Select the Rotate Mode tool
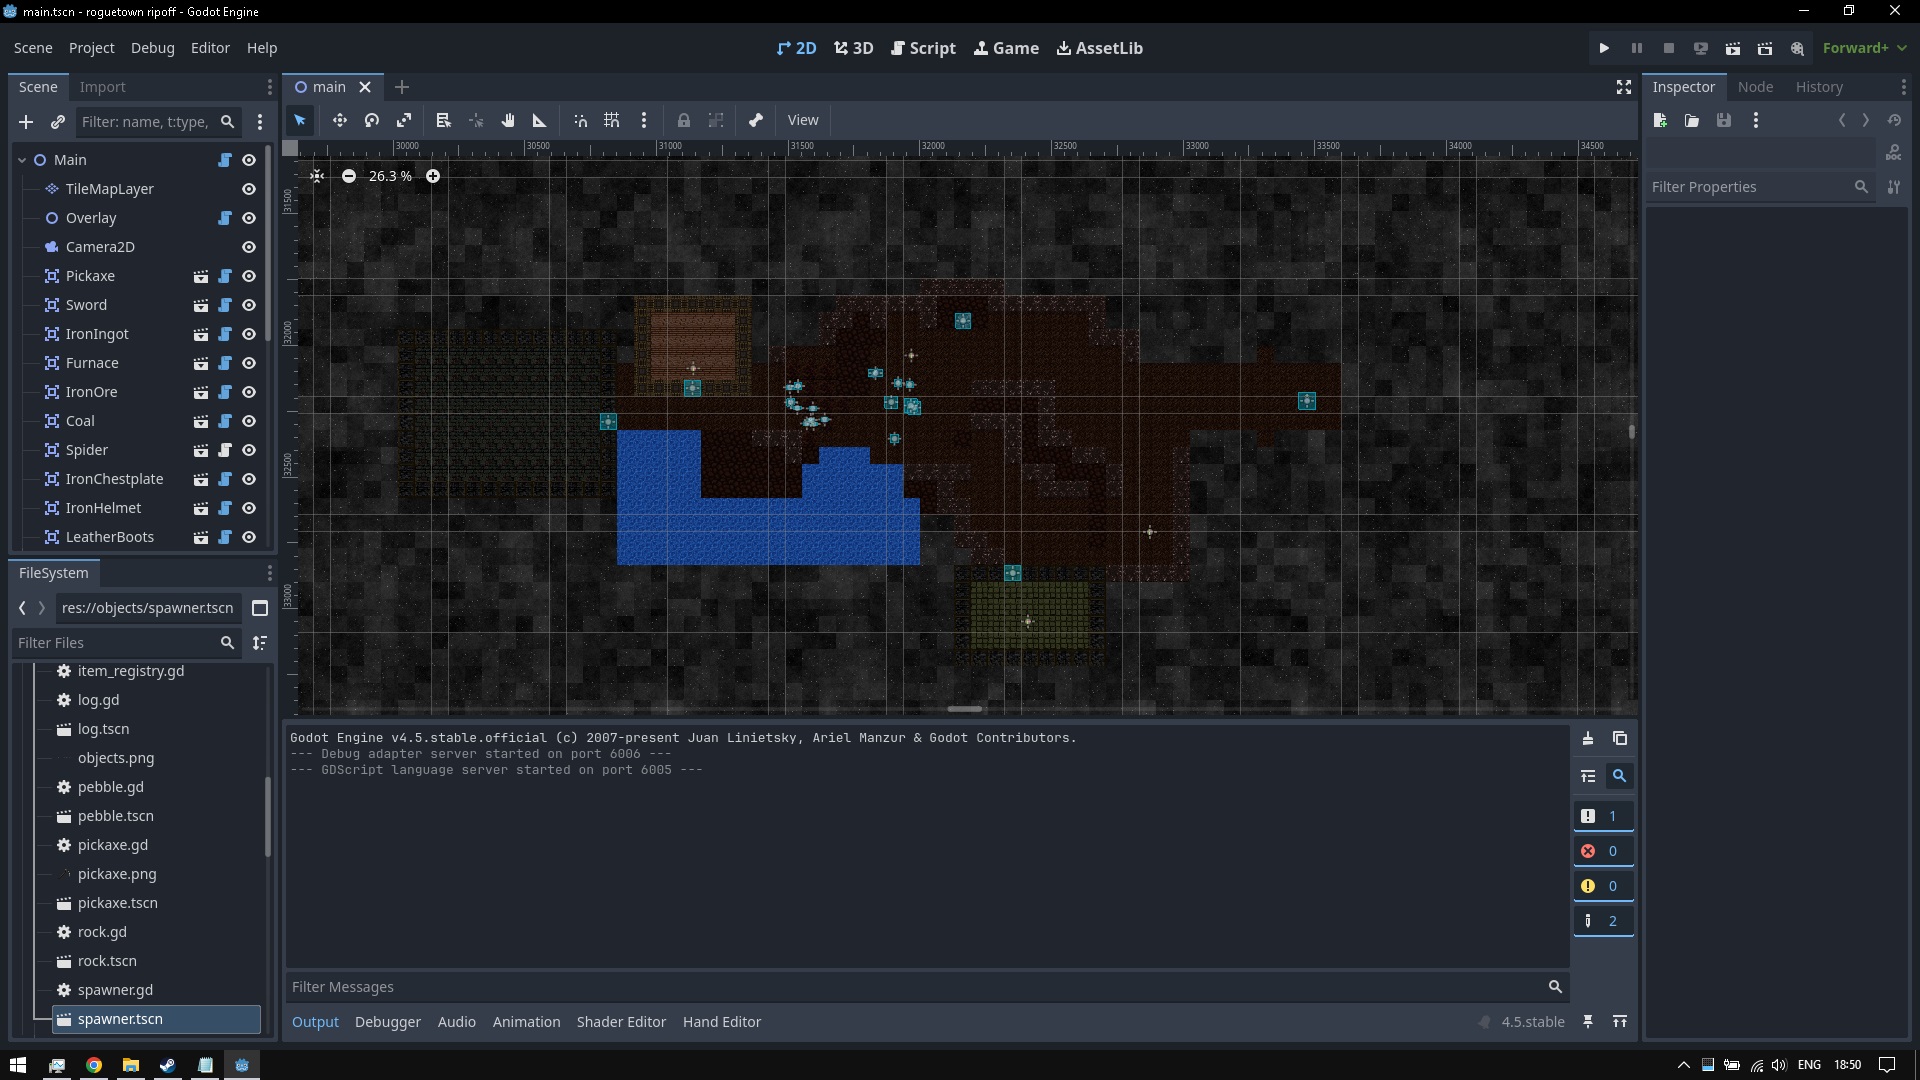 coord(372,120)
